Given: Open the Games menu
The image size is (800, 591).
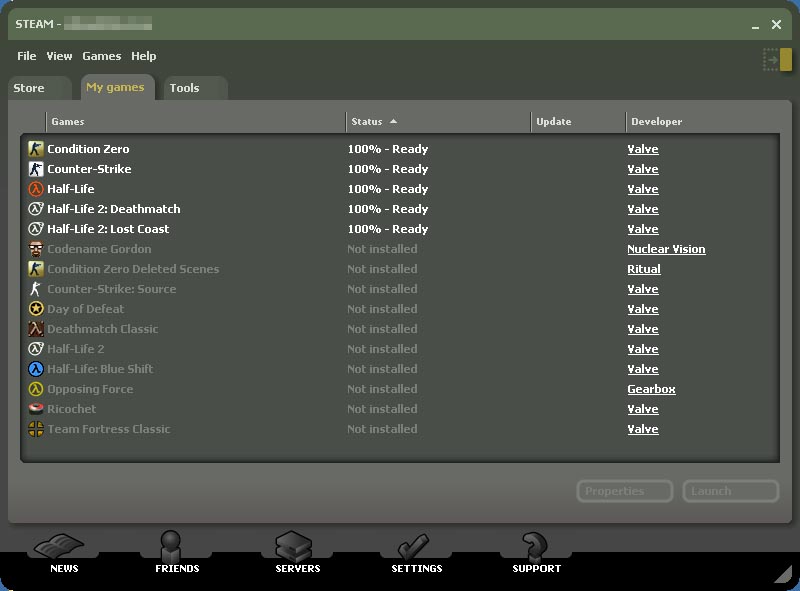Looking at the screenshot, I should pyautogui.click(x=102, y=56).
